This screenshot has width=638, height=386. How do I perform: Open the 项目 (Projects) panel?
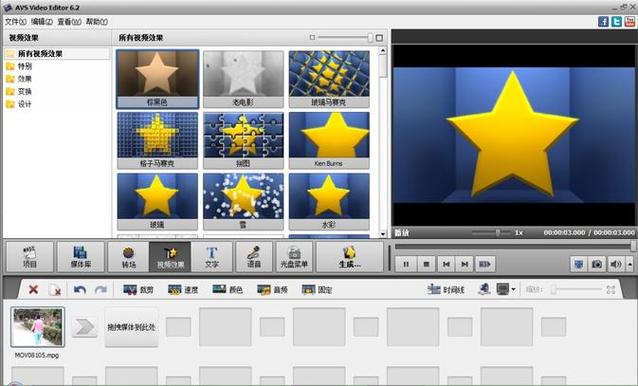click(x=30, y=257)
